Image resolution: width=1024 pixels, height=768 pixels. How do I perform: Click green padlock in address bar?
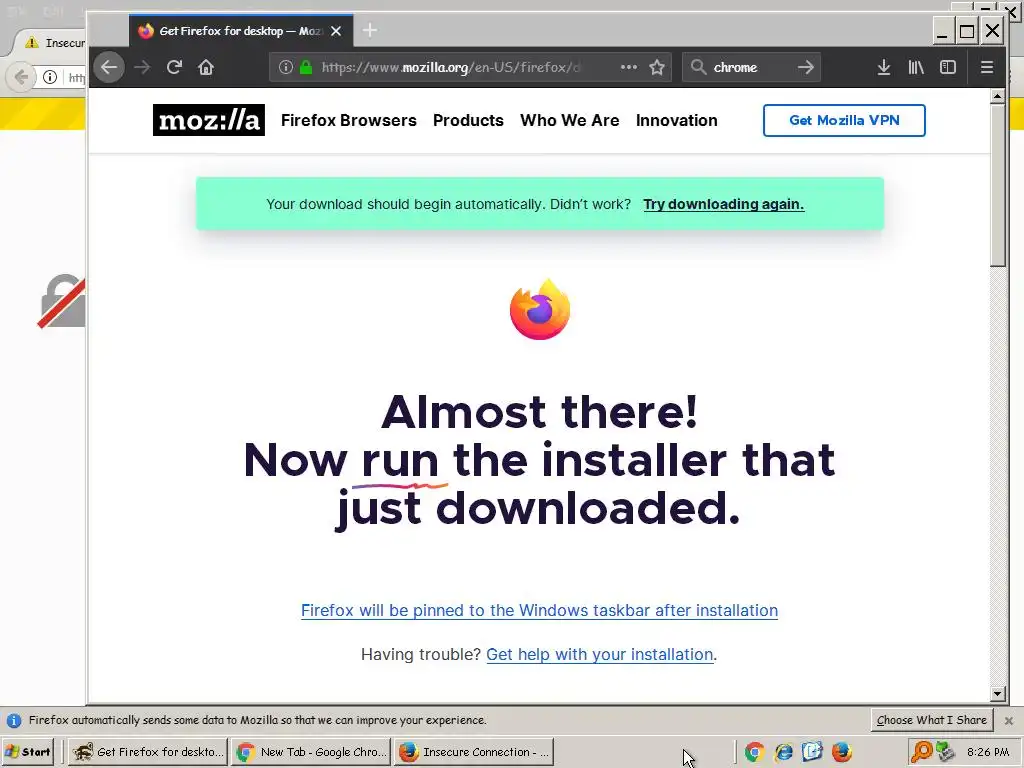pos(306,67)
